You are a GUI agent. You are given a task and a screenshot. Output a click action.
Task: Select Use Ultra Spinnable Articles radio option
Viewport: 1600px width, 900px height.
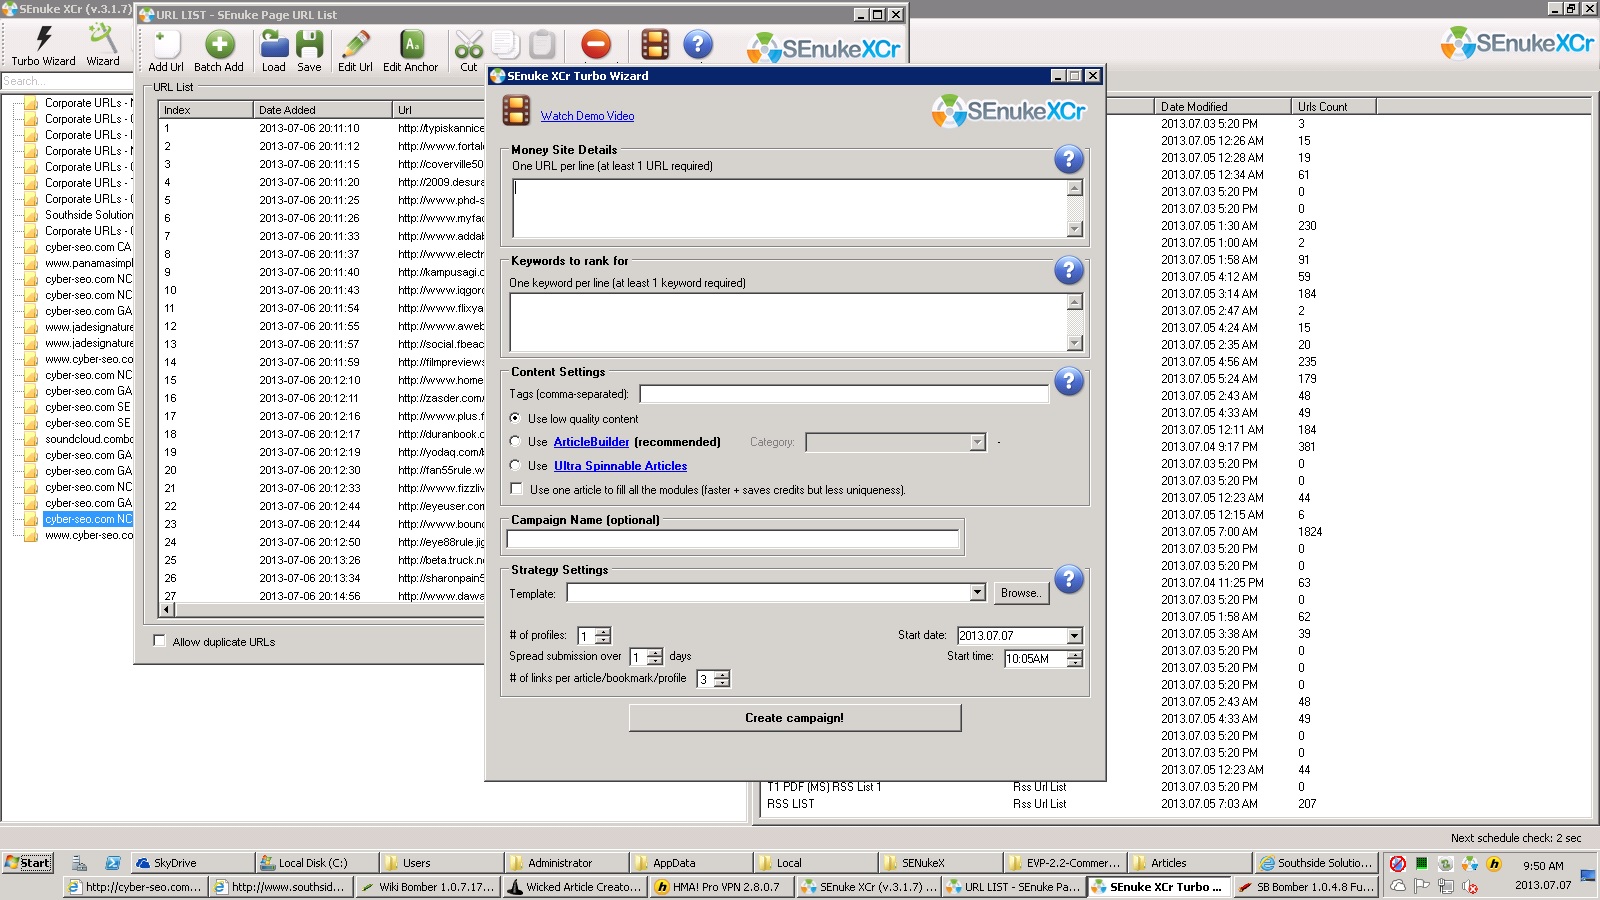coord(515,465)
